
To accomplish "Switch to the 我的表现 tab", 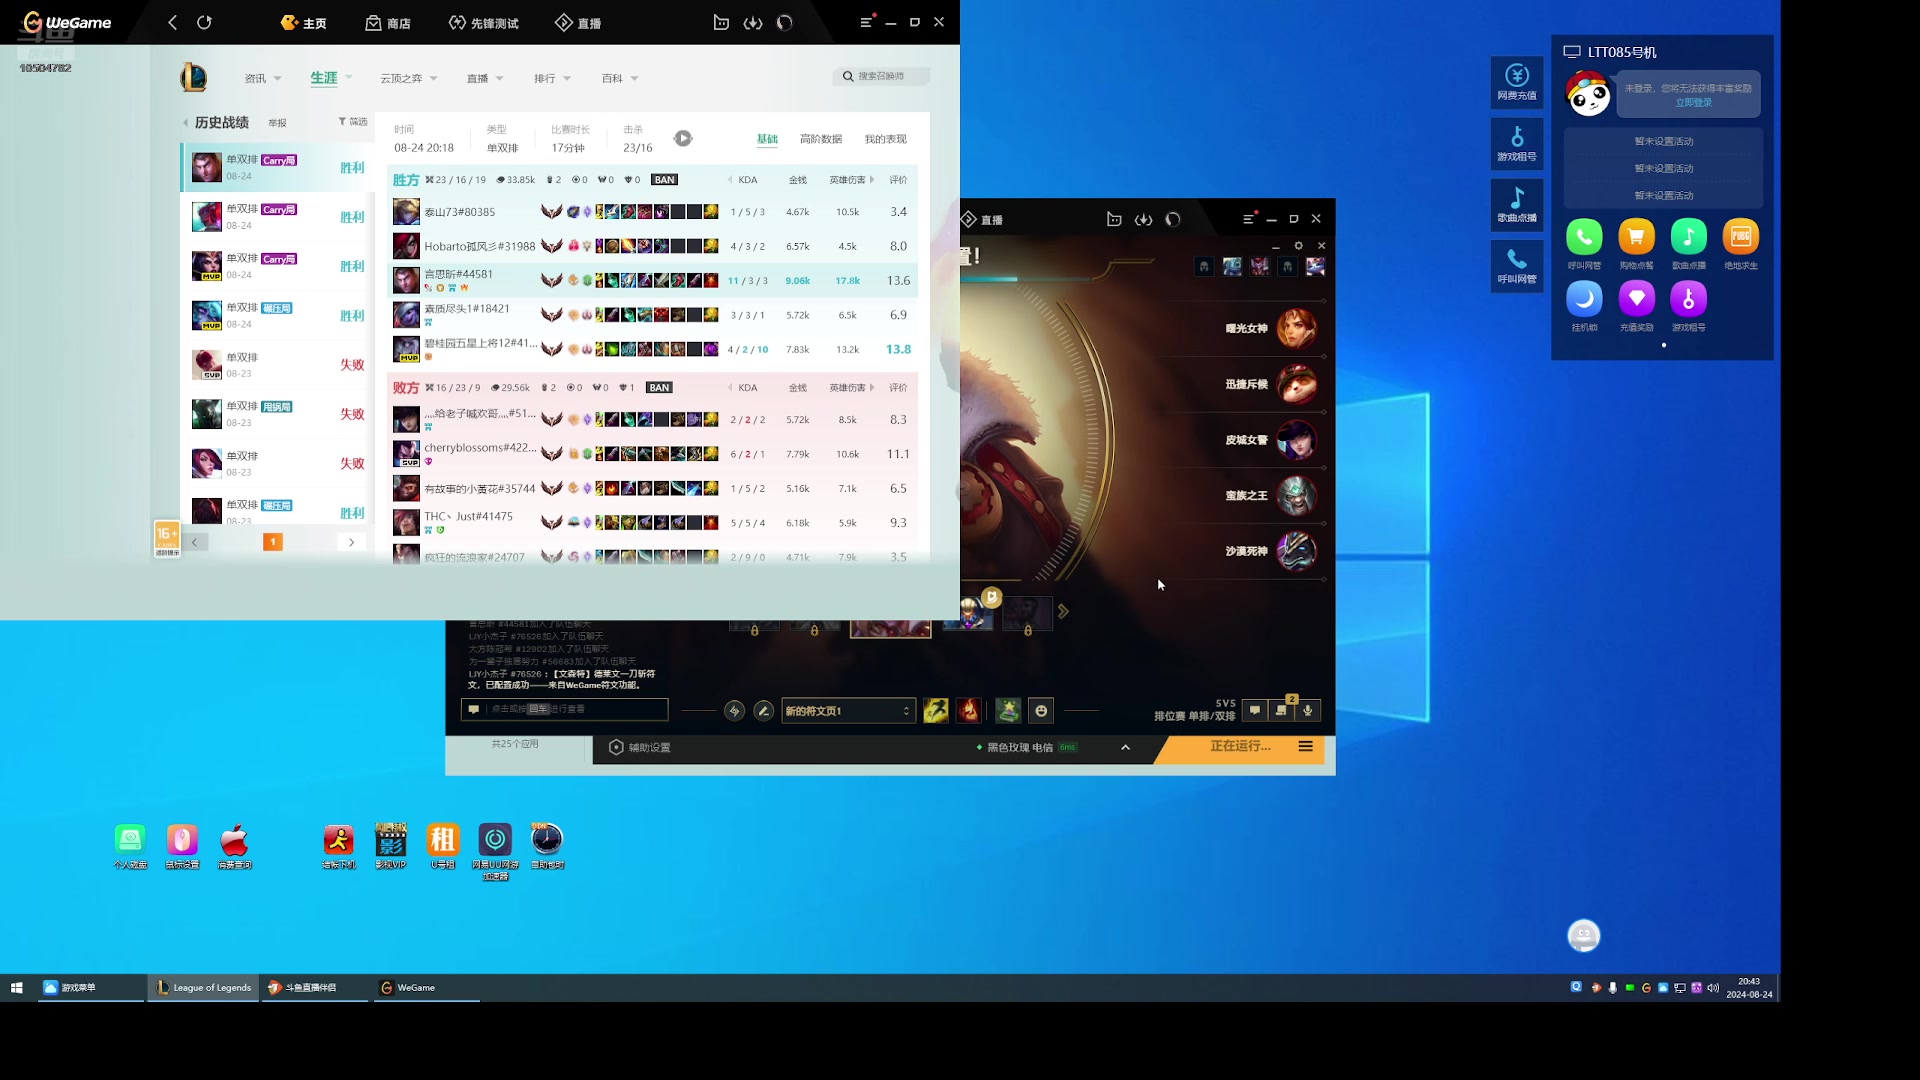I will point(886,139).
